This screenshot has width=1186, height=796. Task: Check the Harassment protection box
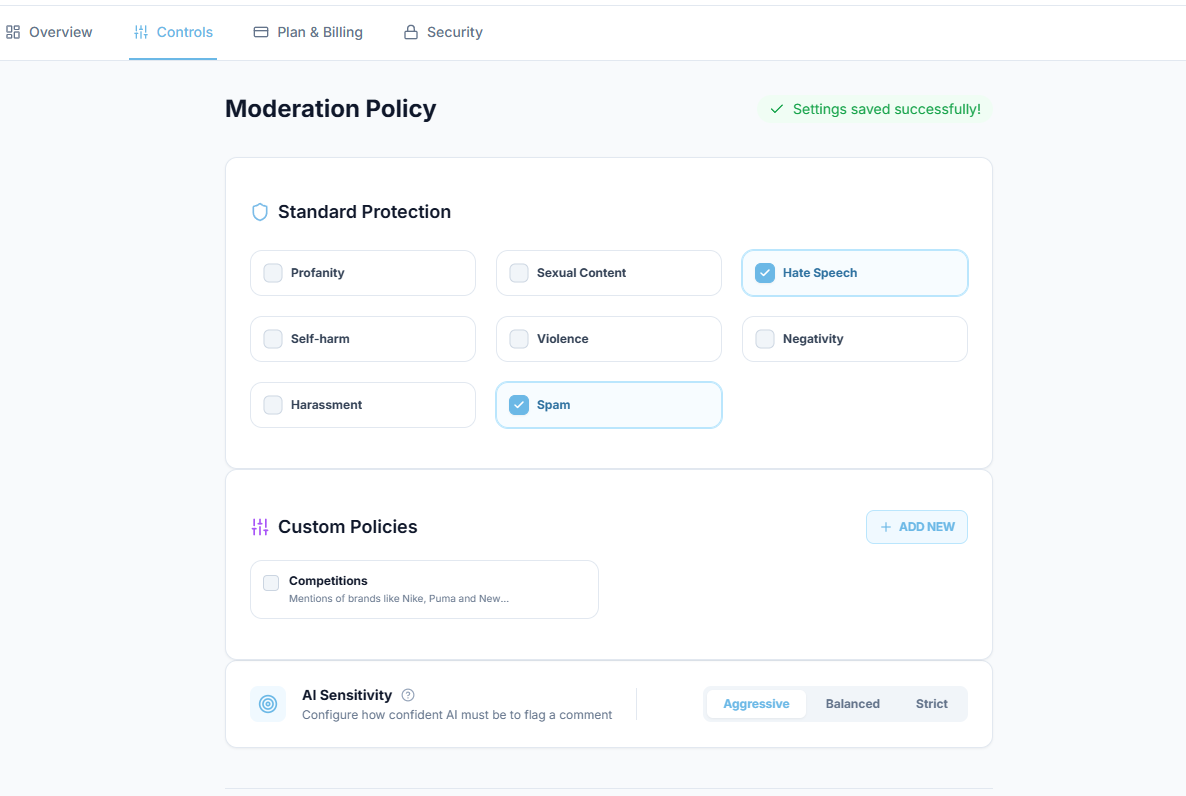[x=272, y=404]
